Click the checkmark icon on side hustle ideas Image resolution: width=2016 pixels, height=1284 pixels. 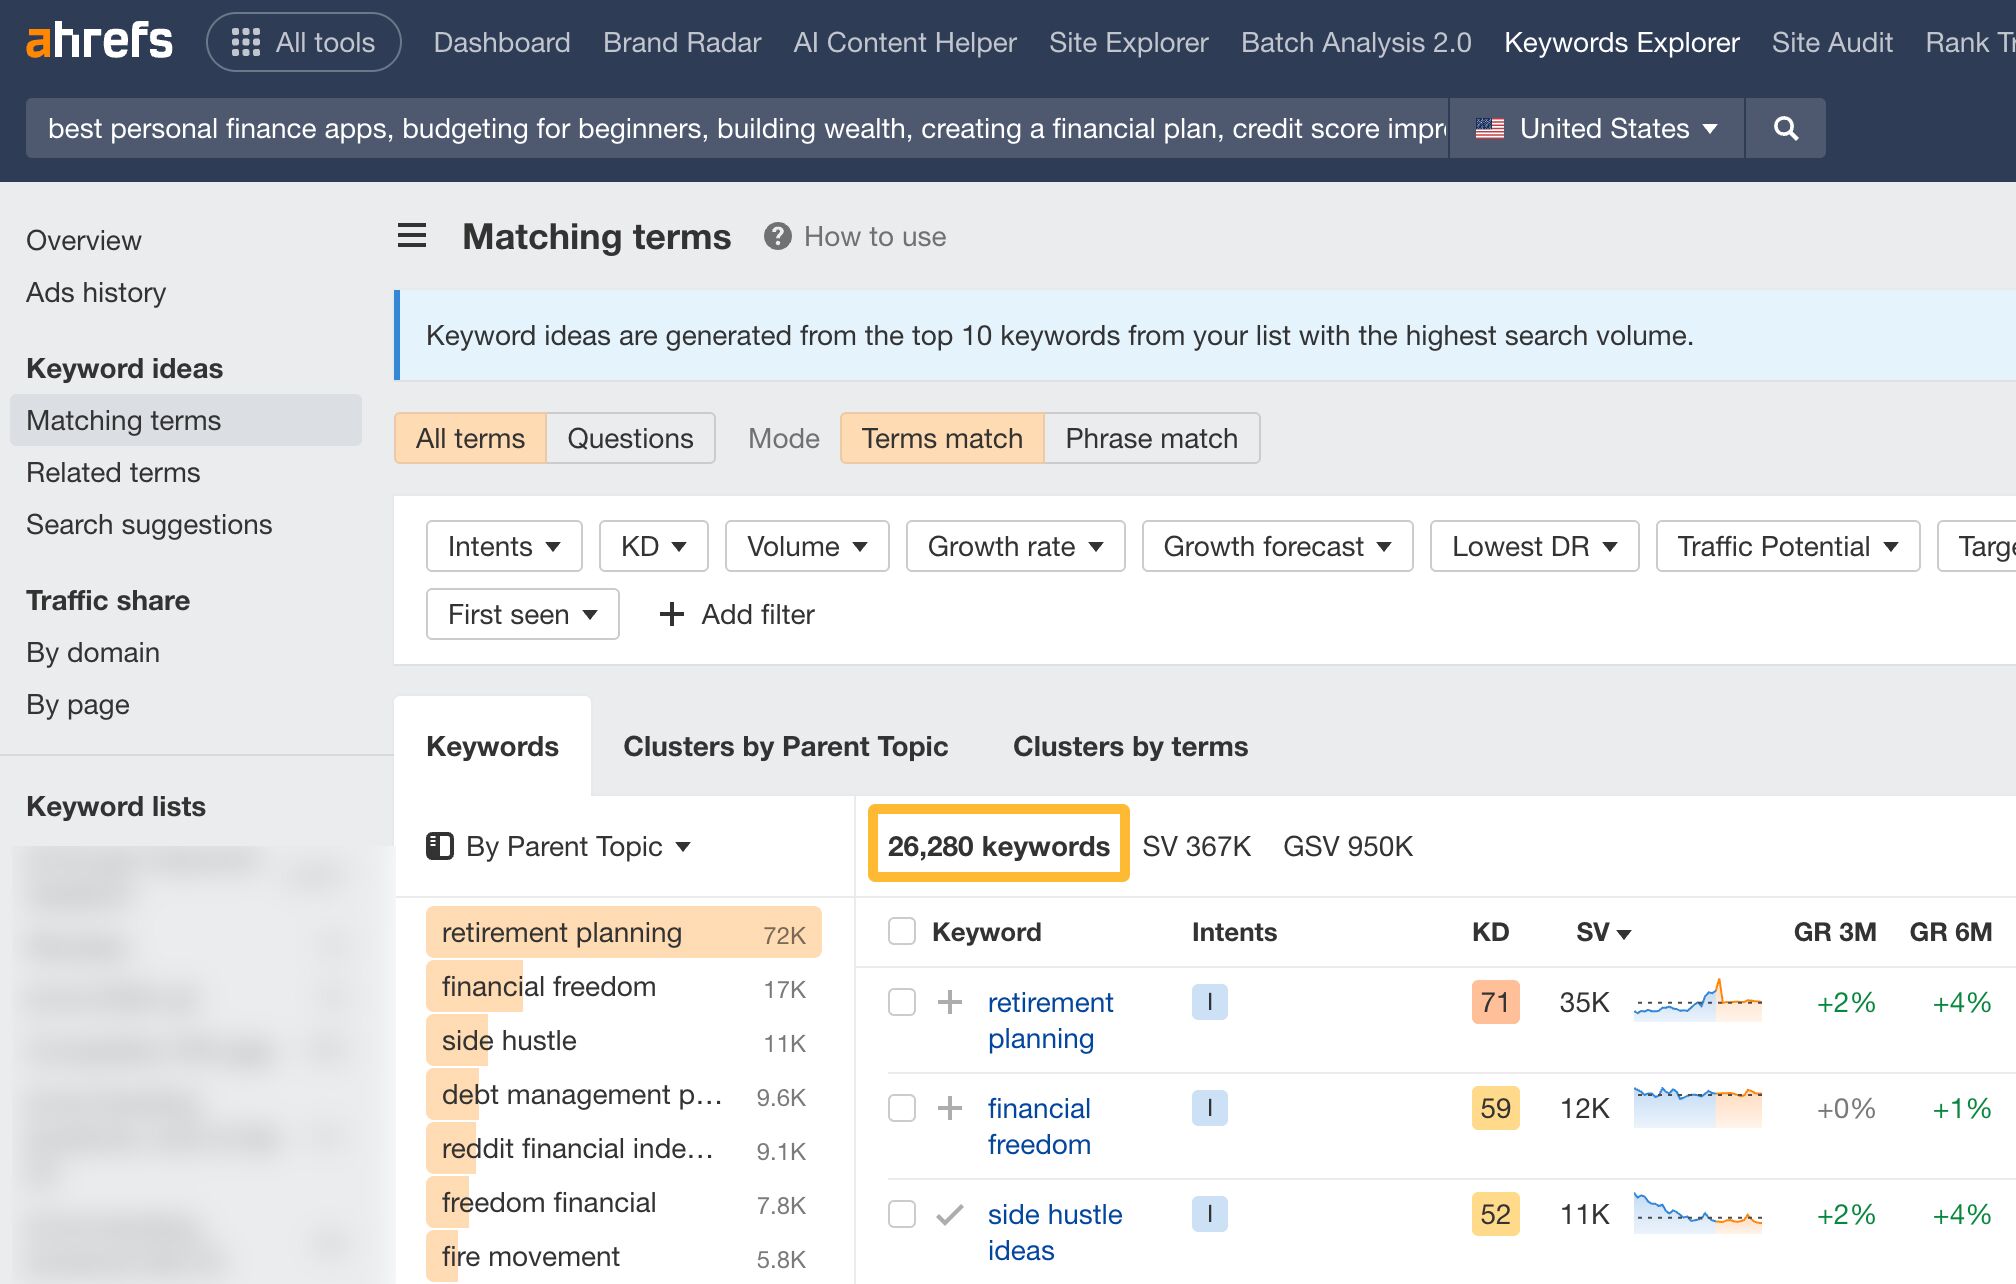click(x=947, y=1214)
